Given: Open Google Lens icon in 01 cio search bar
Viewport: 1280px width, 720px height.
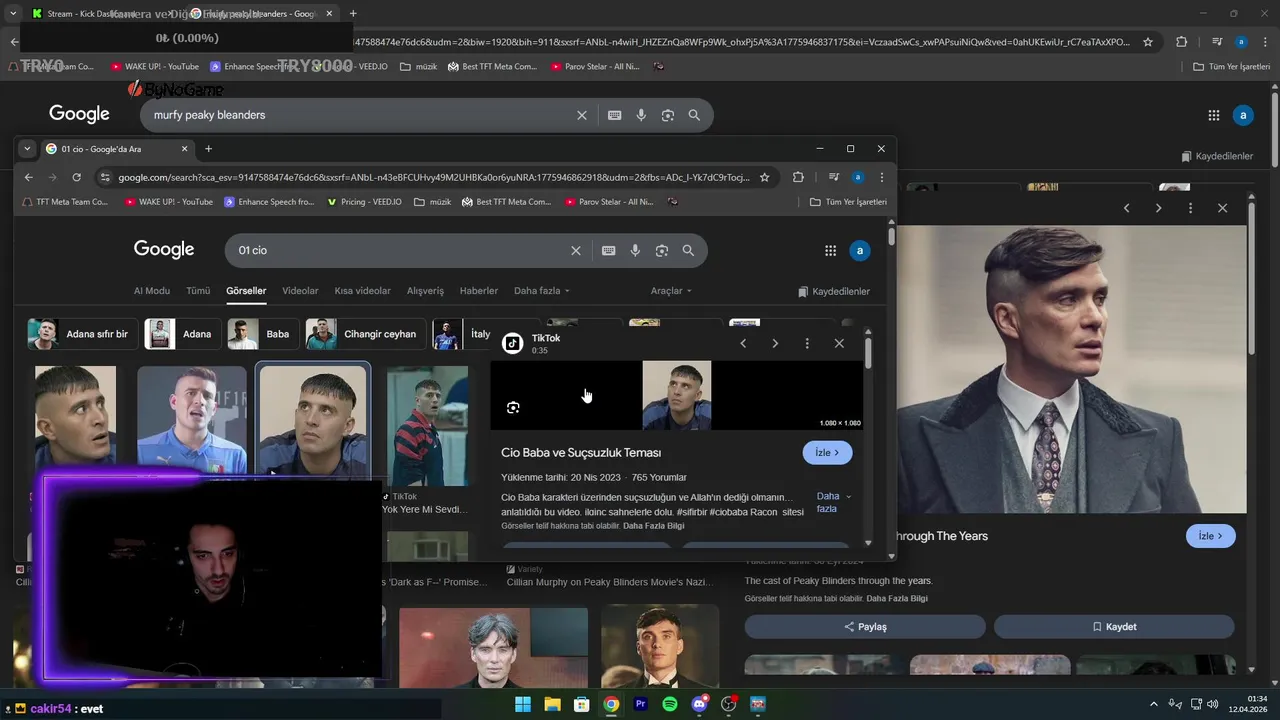Looking at the screenshot, I should coord(661,250).
